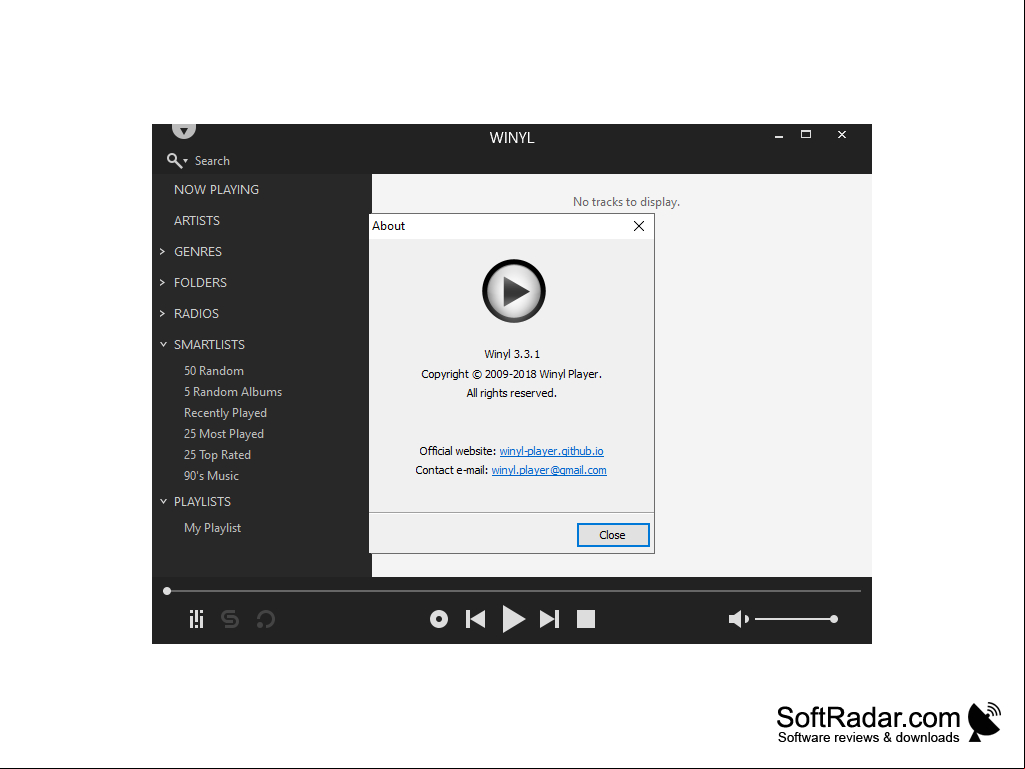This screenshot has height=769, width=1025.
Task: Start playback with the Play button
Action: 513,619
